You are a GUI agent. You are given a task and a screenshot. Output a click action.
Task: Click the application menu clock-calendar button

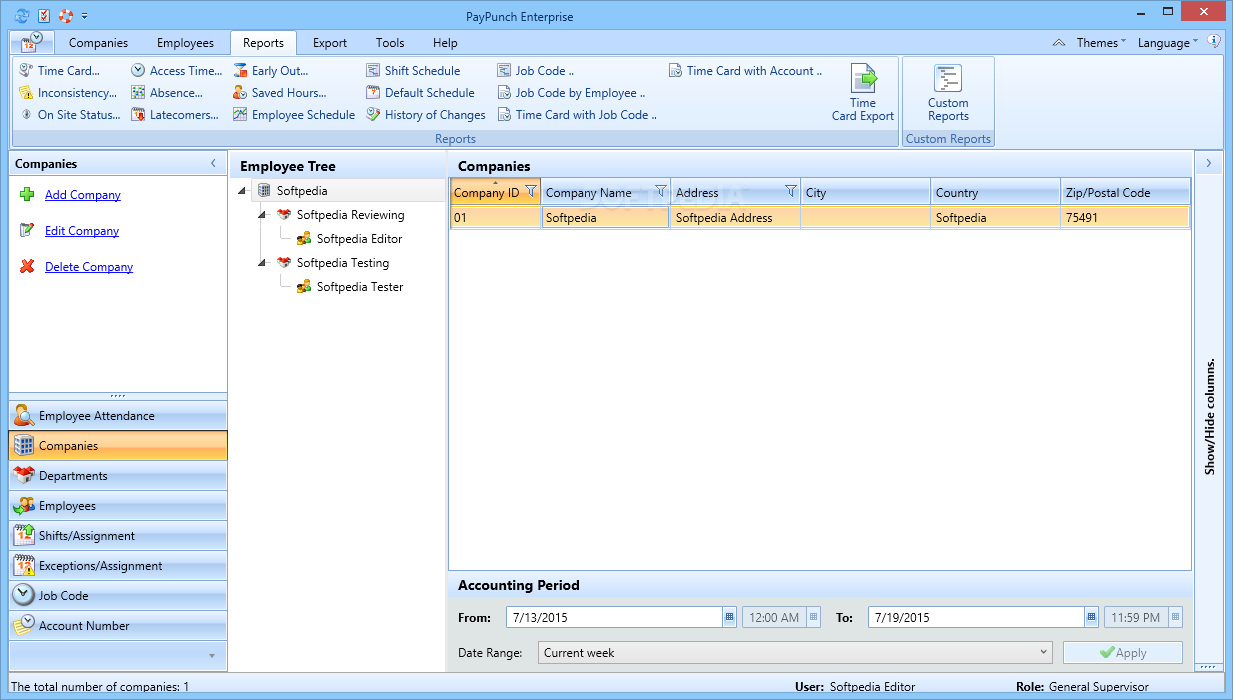[x=33, y=43]
